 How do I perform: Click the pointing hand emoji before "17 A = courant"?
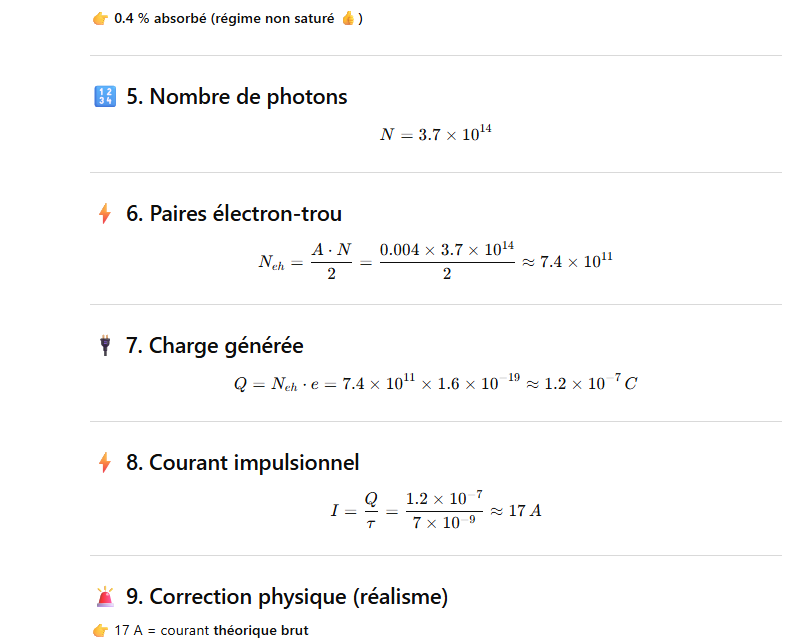(100, 631)
